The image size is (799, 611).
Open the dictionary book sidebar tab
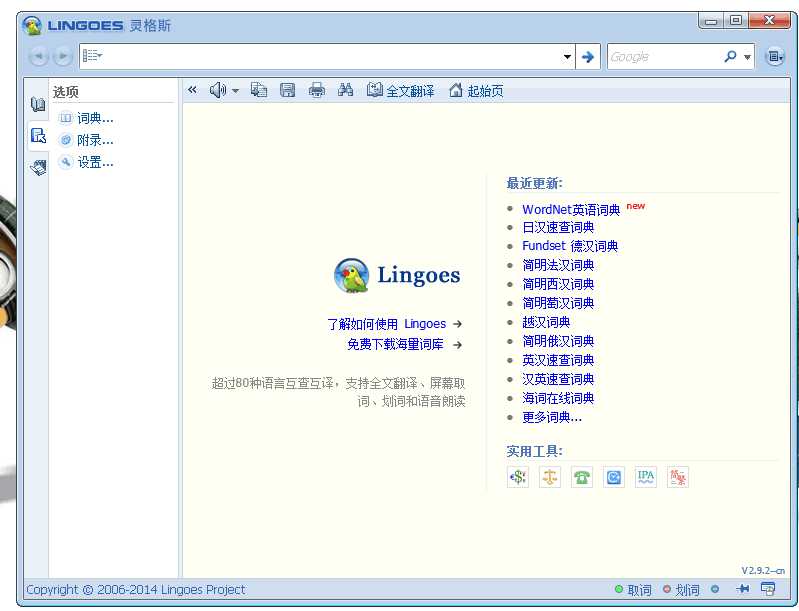pos(38,104)
